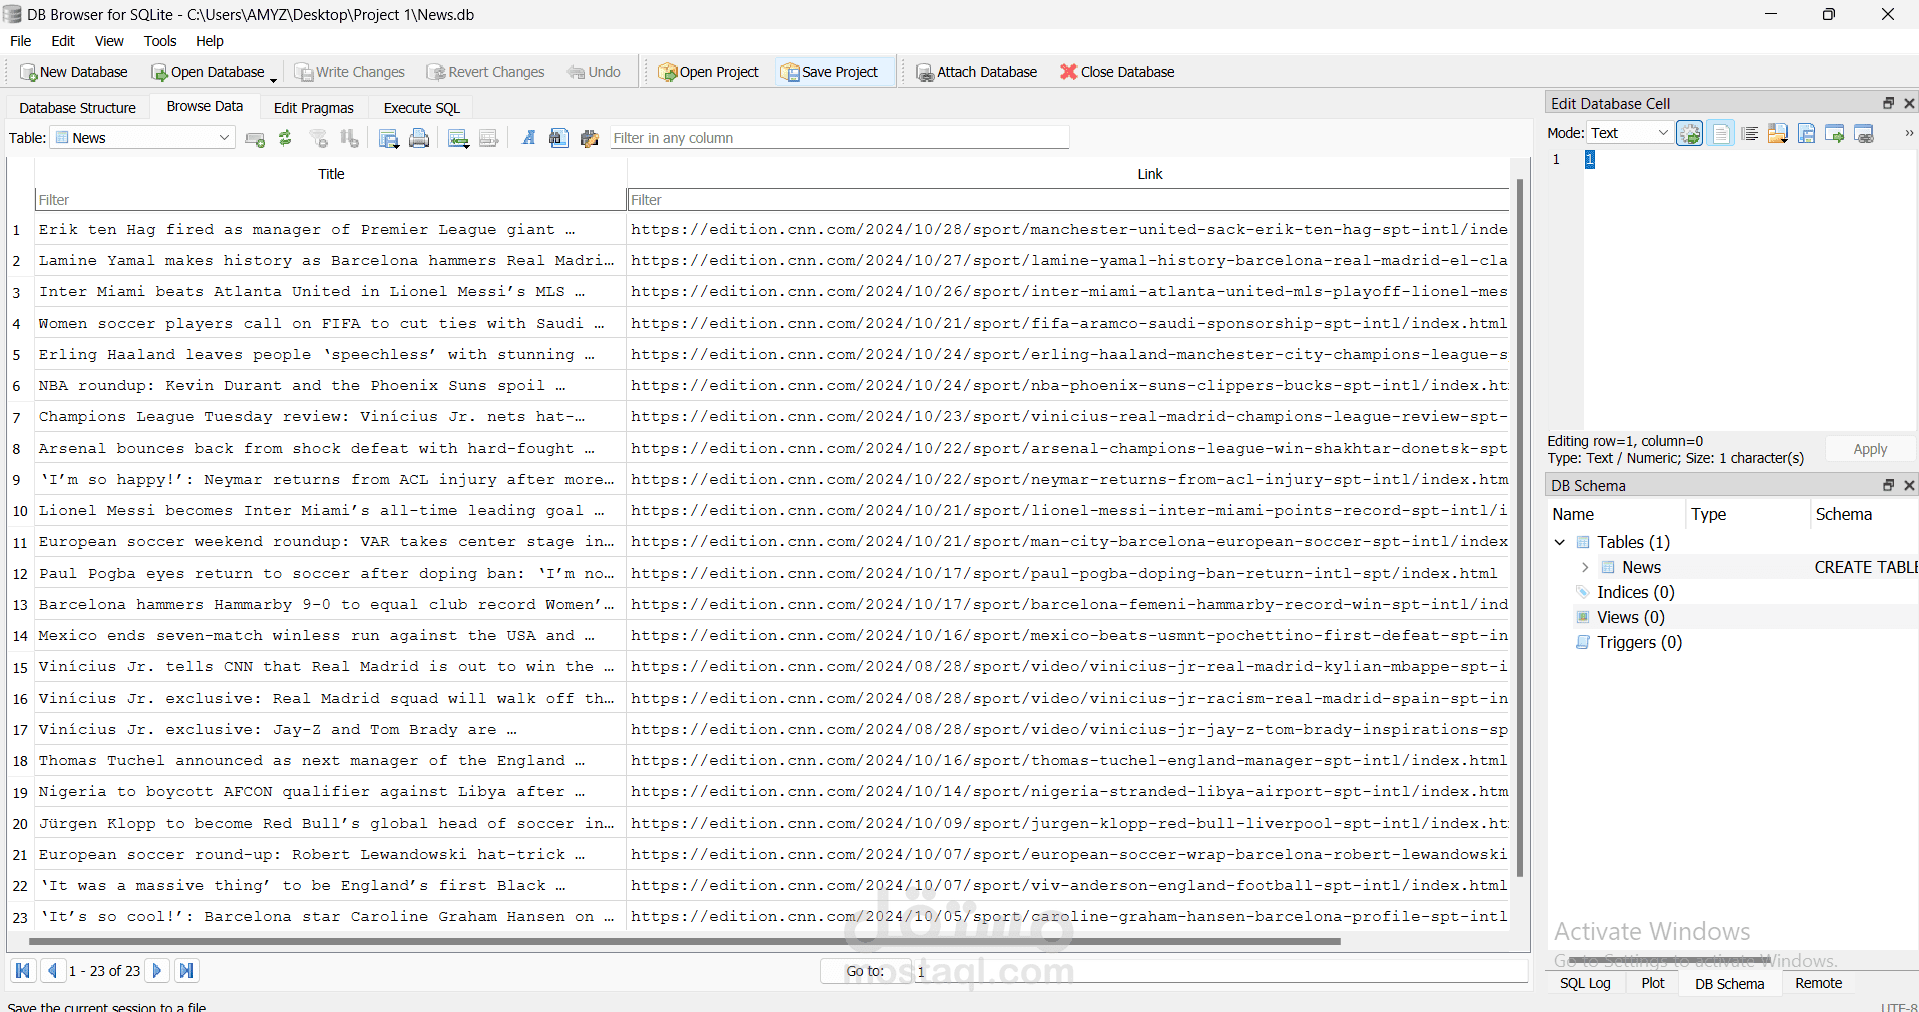1919x1012 pixels.
Task: Click the Write Changes toolbar button
Action: pos(350,72)
